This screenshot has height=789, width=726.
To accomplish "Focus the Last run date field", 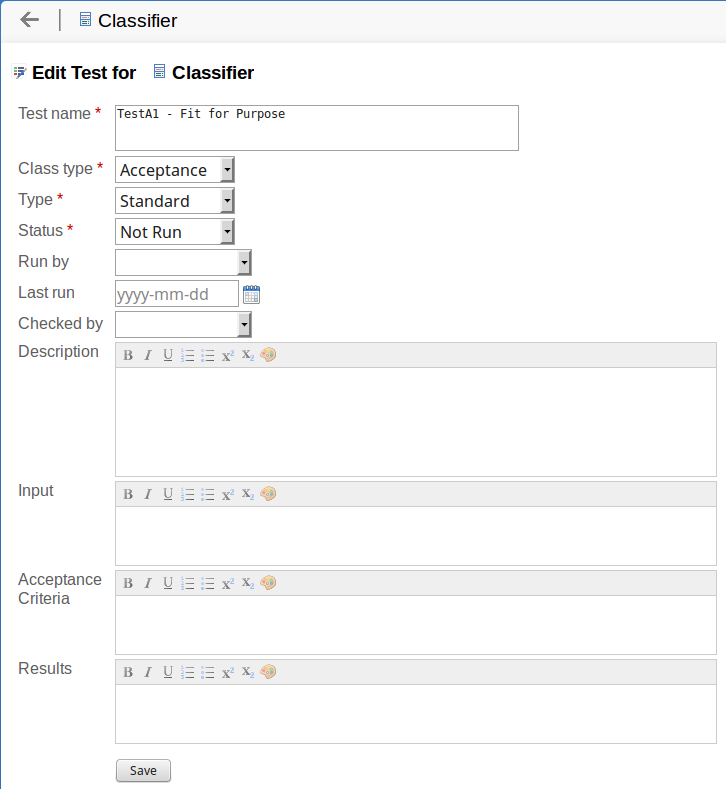I will pos(177,294).
